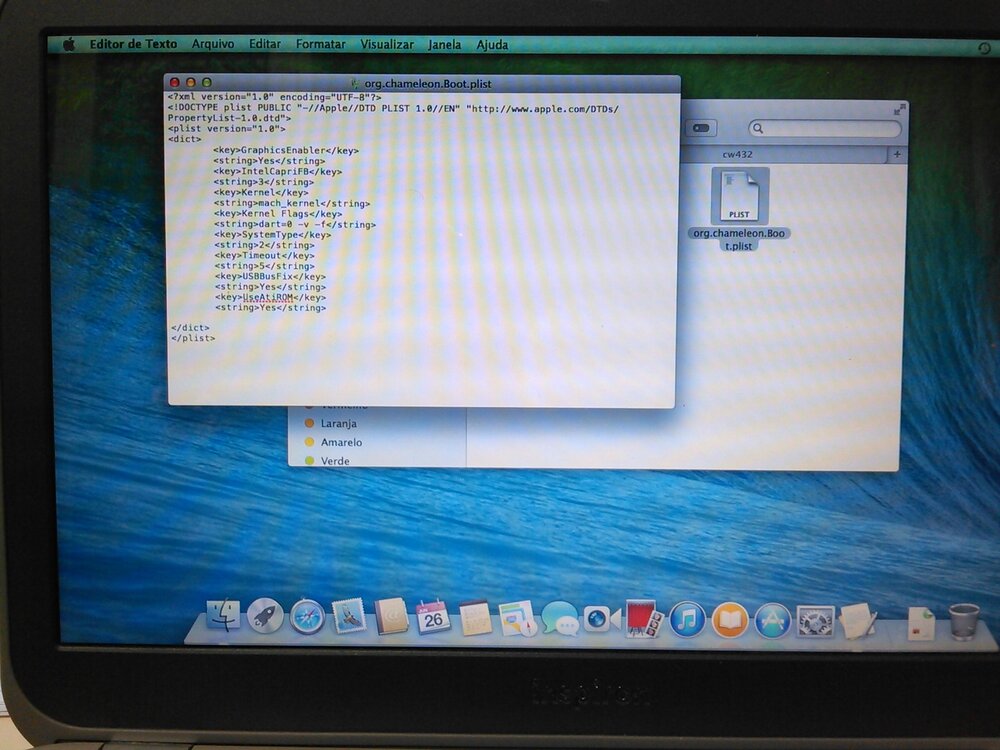Screen dimensions: 1000x750
Task: Toggle Finder window full screen arrows
Action: [x=900, y=109]
